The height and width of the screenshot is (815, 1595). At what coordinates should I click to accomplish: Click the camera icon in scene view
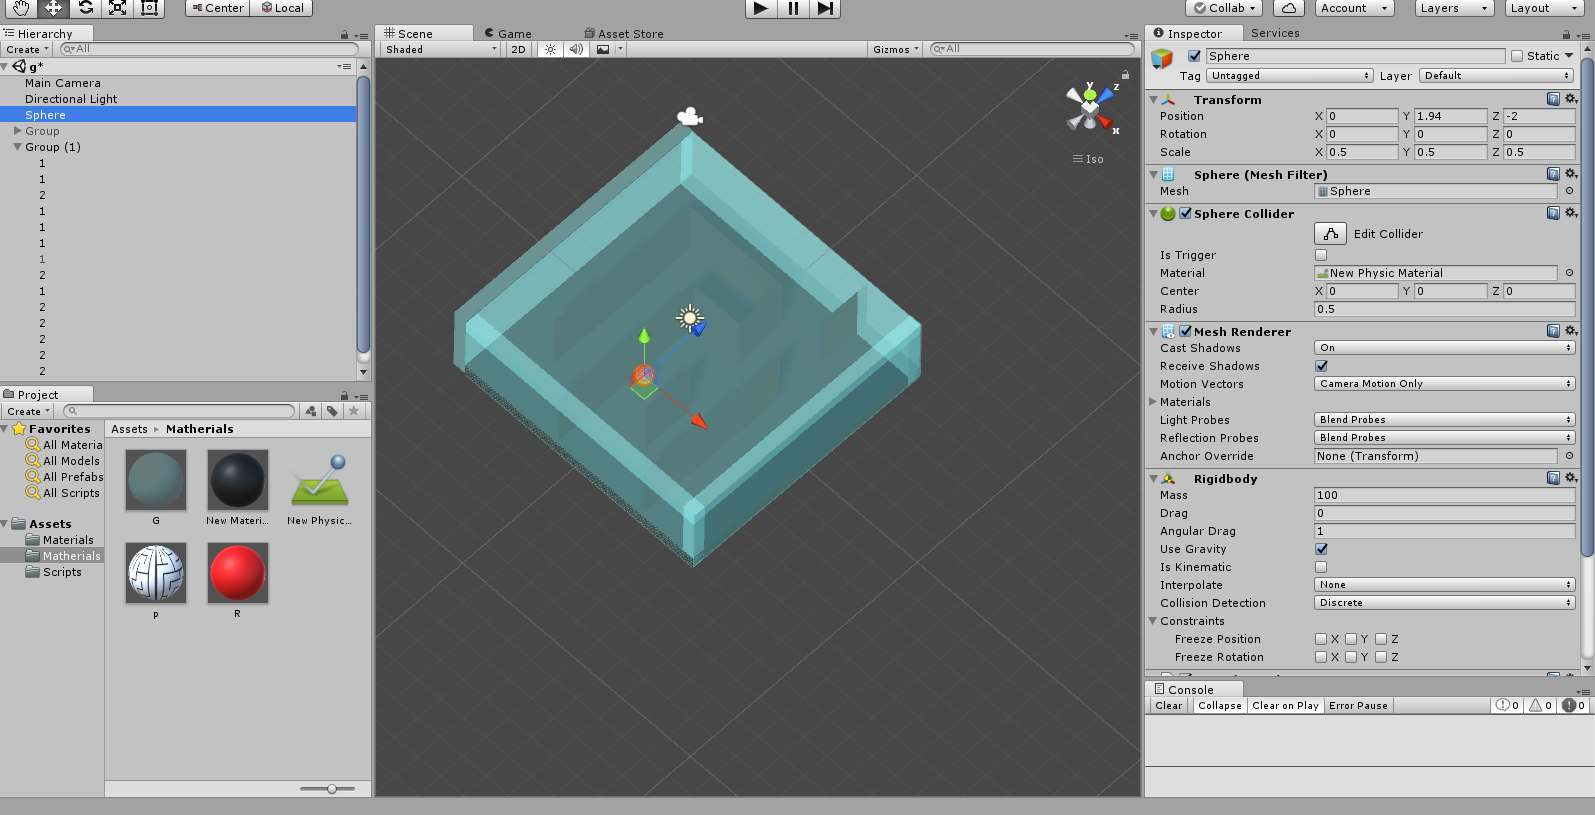point(689,116)
